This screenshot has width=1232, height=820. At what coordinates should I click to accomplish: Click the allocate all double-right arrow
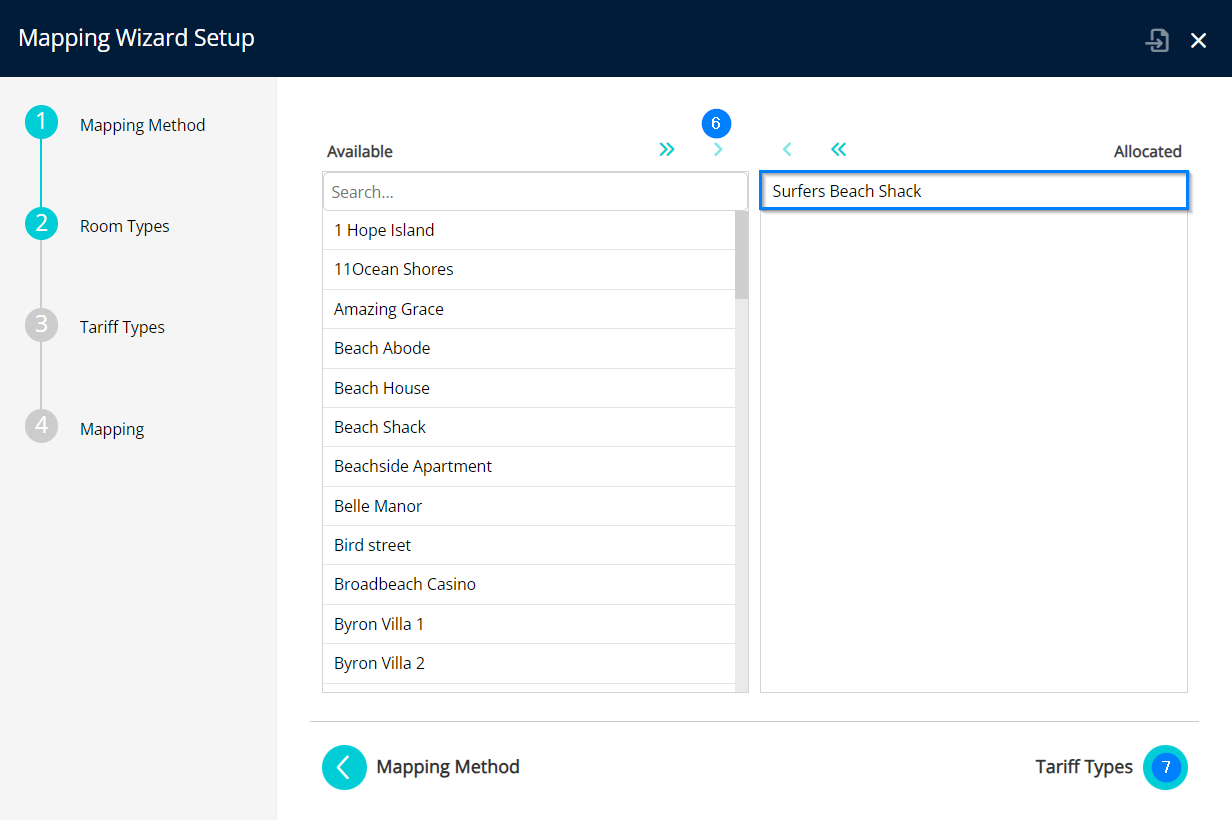[x=667, y=150]
